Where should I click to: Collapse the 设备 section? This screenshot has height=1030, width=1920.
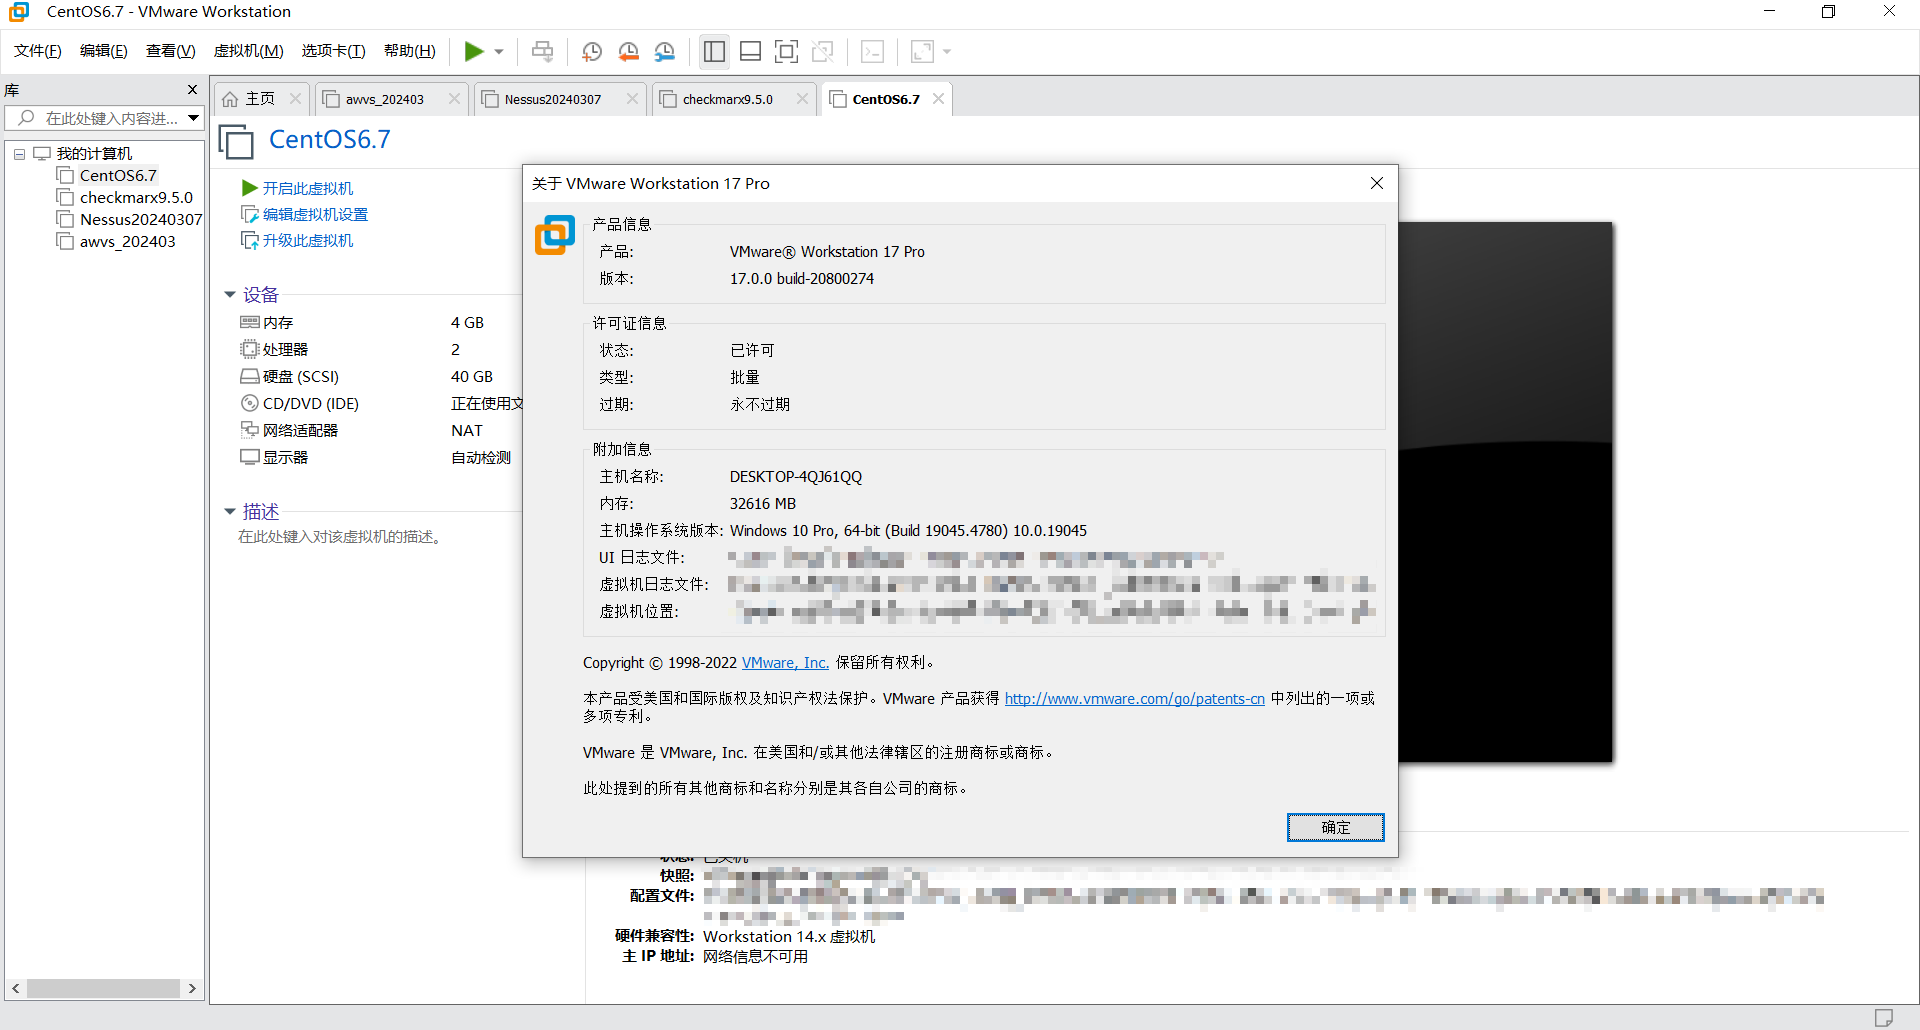click(230, 295)
